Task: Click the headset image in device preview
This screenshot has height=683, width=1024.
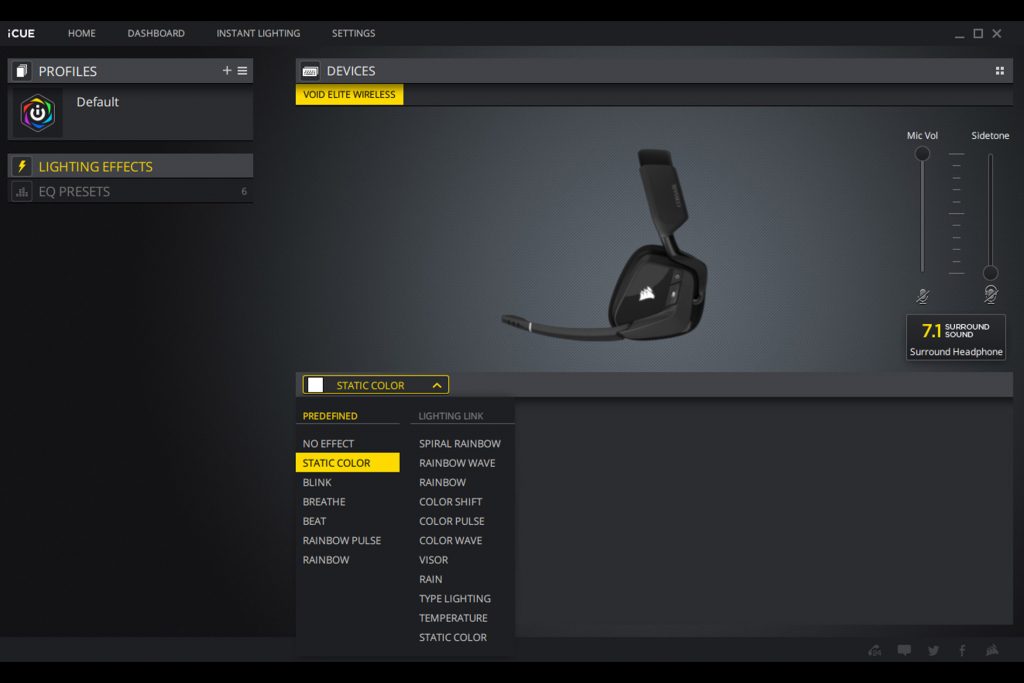Action: (x=605, y=246)
